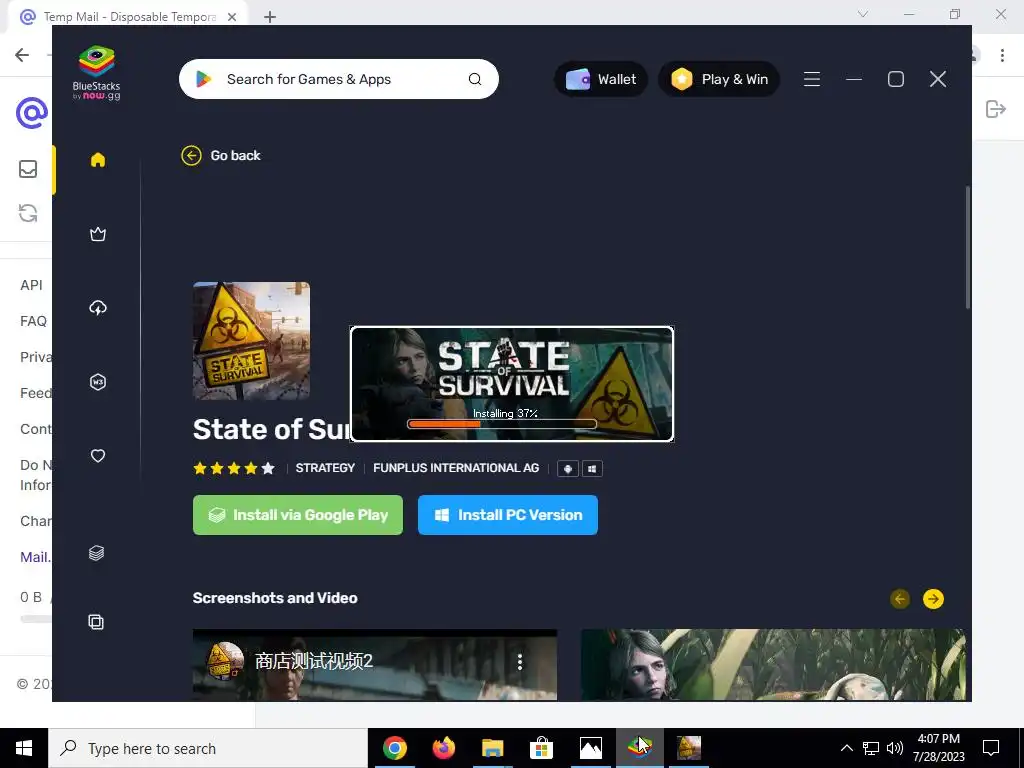This screenshot has width=1024, height=768.
Task: Open Chrome three-dot menu
Action: 1002,55
